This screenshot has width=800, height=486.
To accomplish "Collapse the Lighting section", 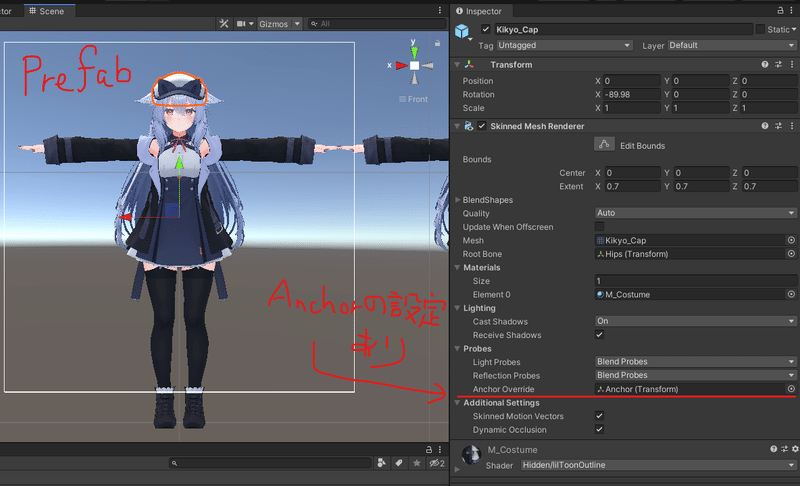I will pyautogui.click(x=457, y=308).
